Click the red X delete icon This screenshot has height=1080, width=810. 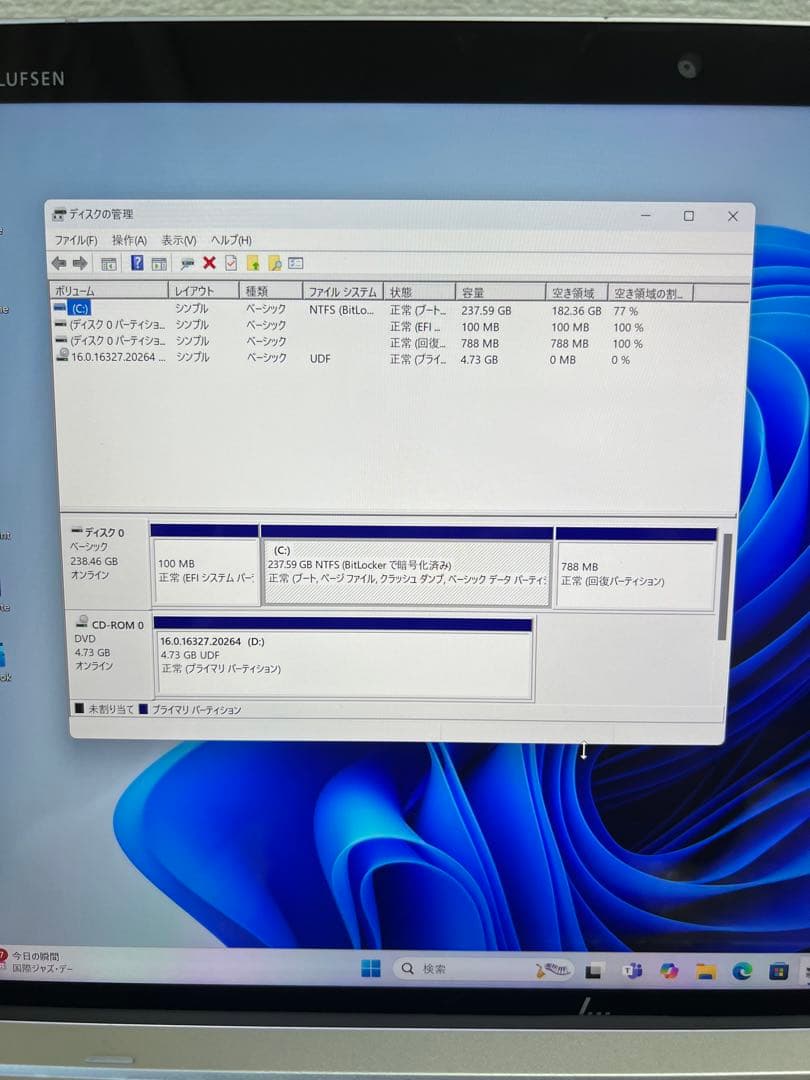click(209, 263)
